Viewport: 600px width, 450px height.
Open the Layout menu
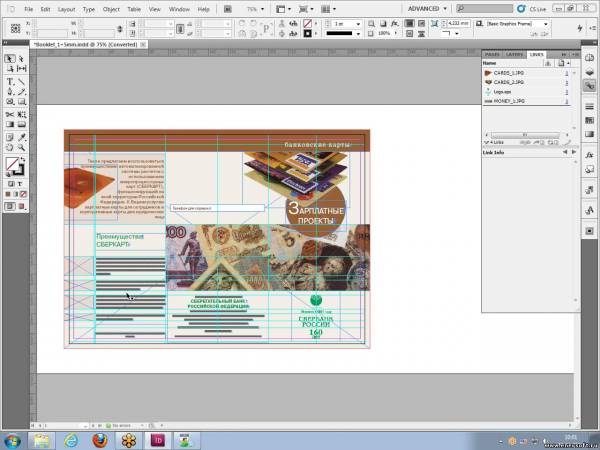point(66,9)
